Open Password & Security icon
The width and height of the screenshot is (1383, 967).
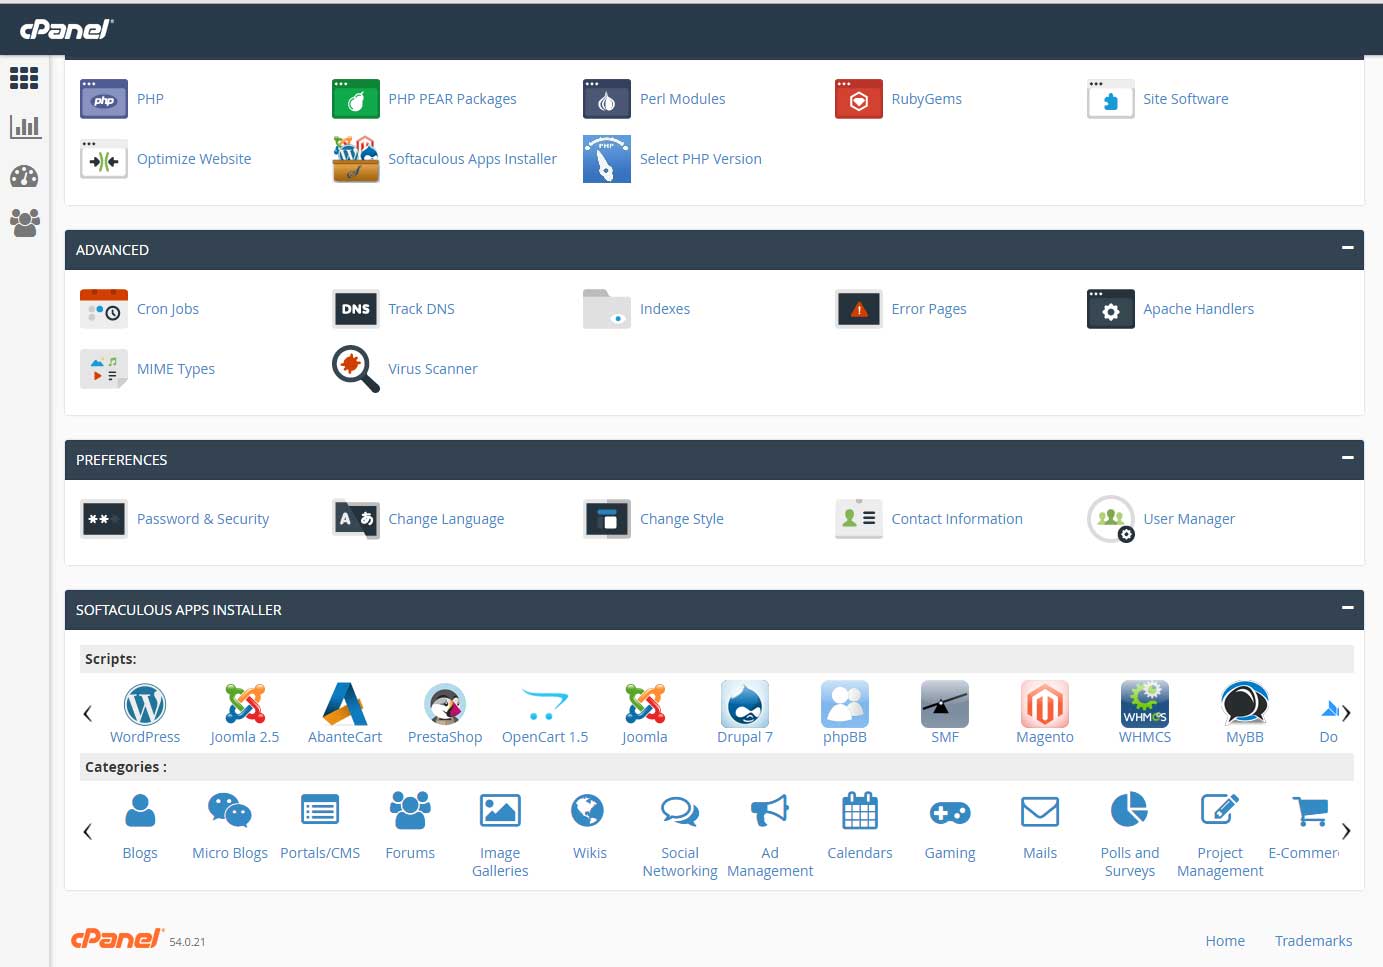click(x=104, y=519)
